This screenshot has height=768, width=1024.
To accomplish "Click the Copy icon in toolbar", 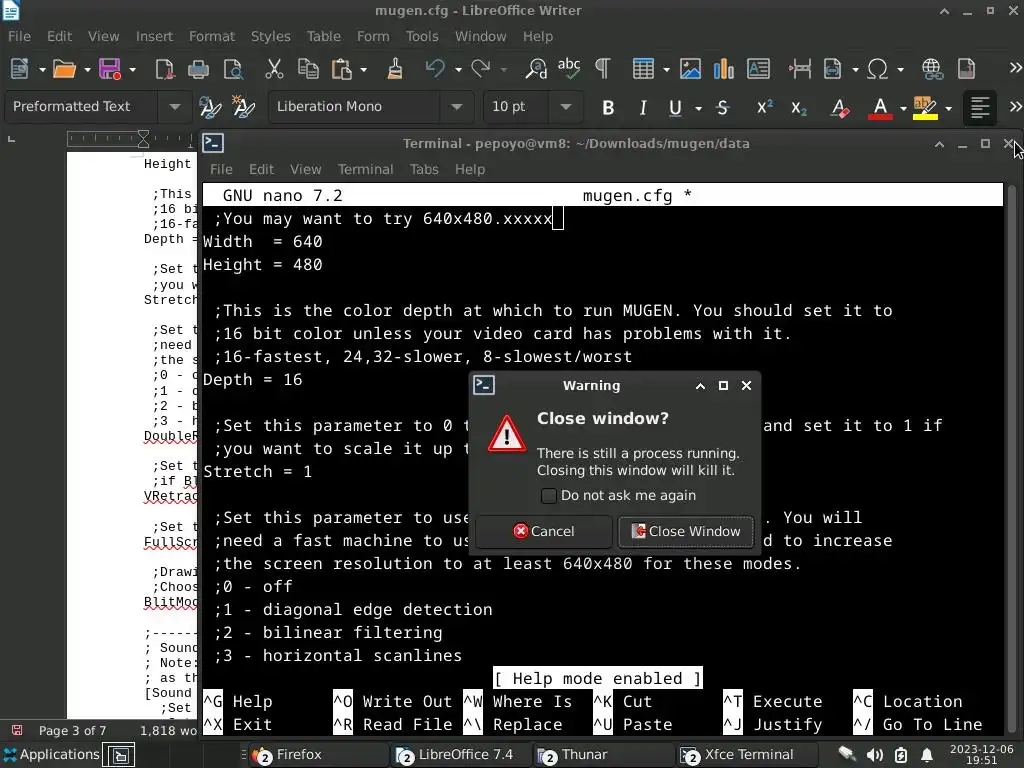I will point(308,69).
